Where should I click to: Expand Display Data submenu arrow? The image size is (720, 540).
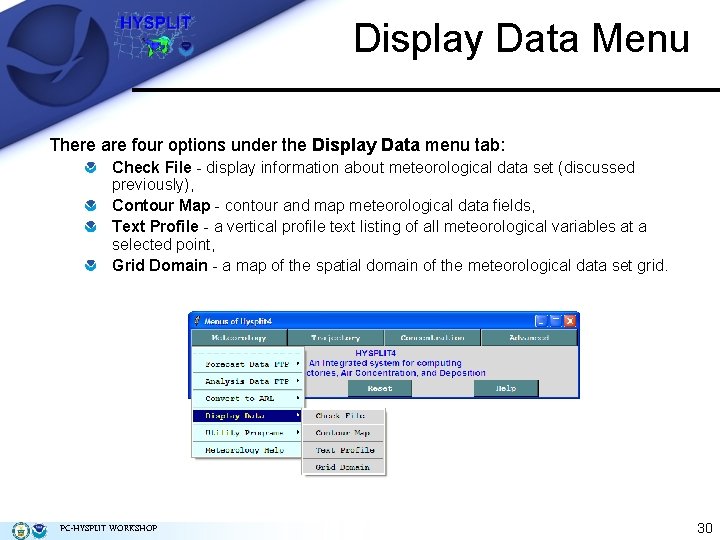coord(298,415)
